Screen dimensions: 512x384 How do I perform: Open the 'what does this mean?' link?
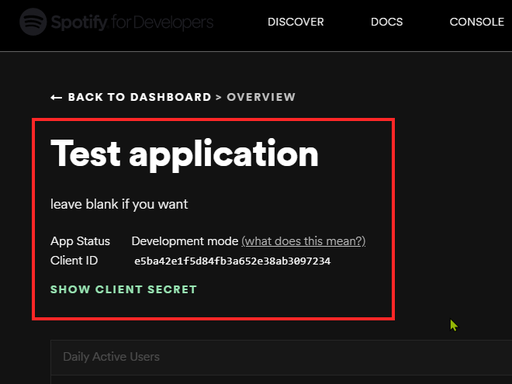pos(303,241)
